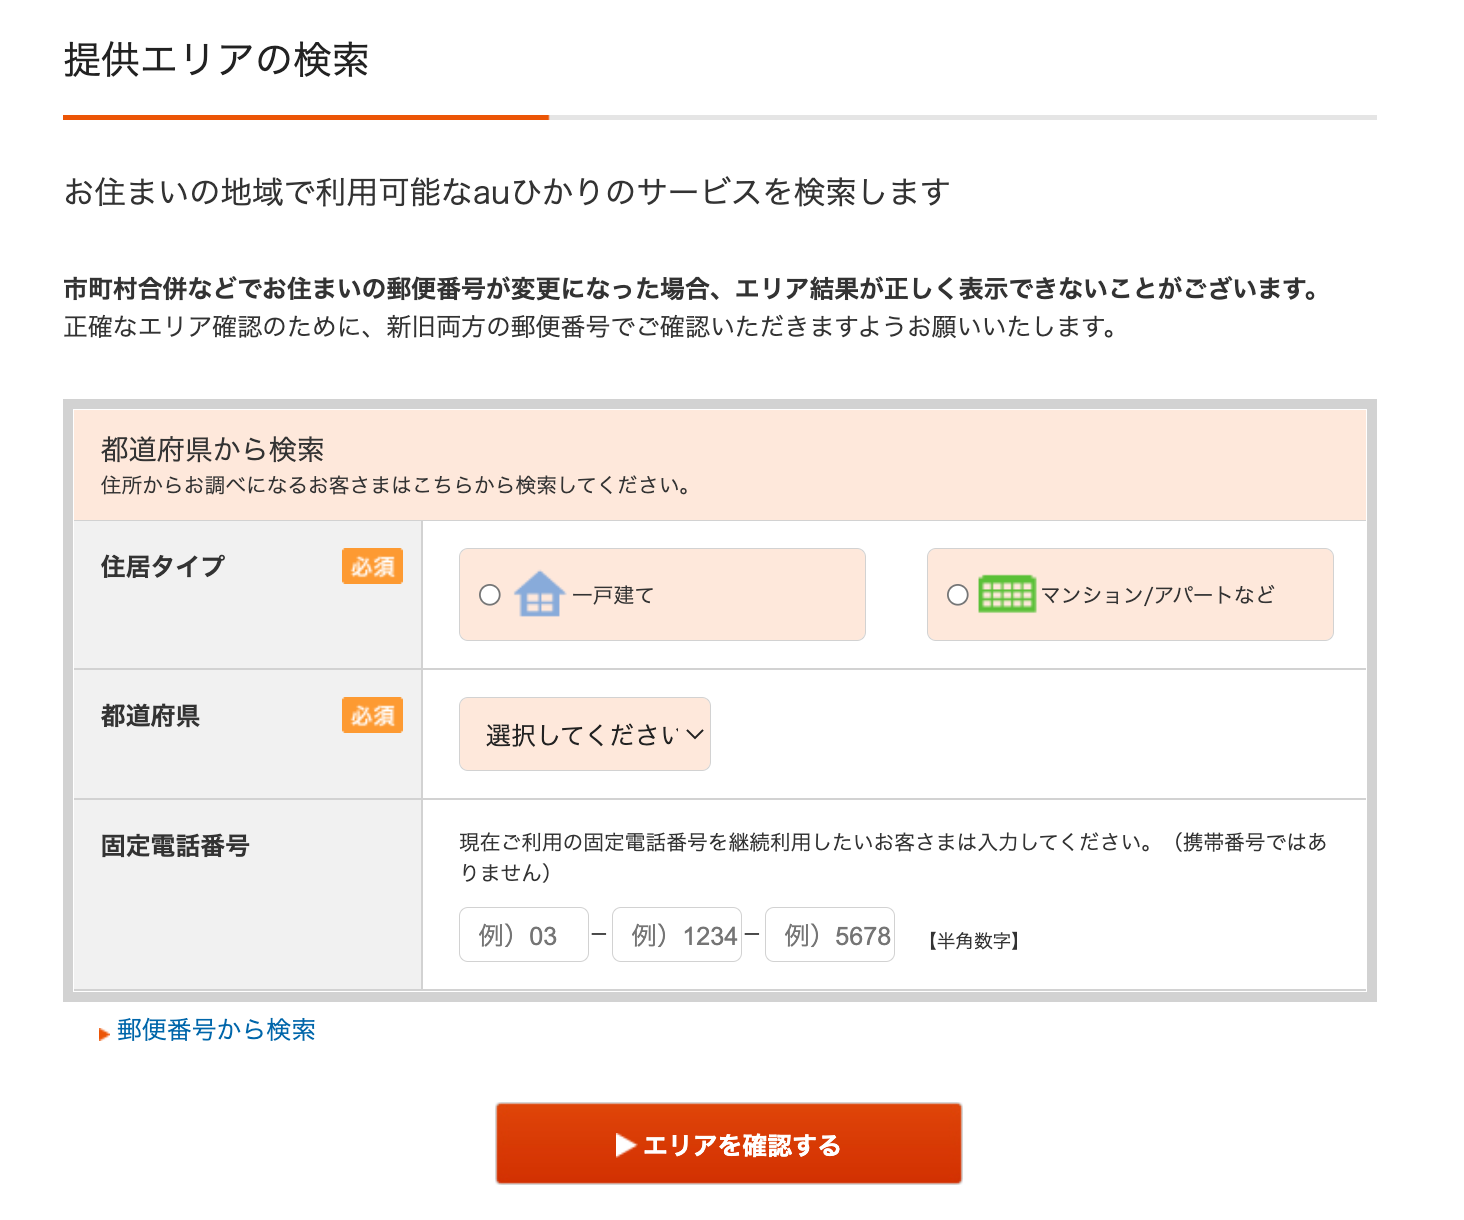
Task: Open the 郵便番号から検索 link
Action: [x=216, y=1030]
